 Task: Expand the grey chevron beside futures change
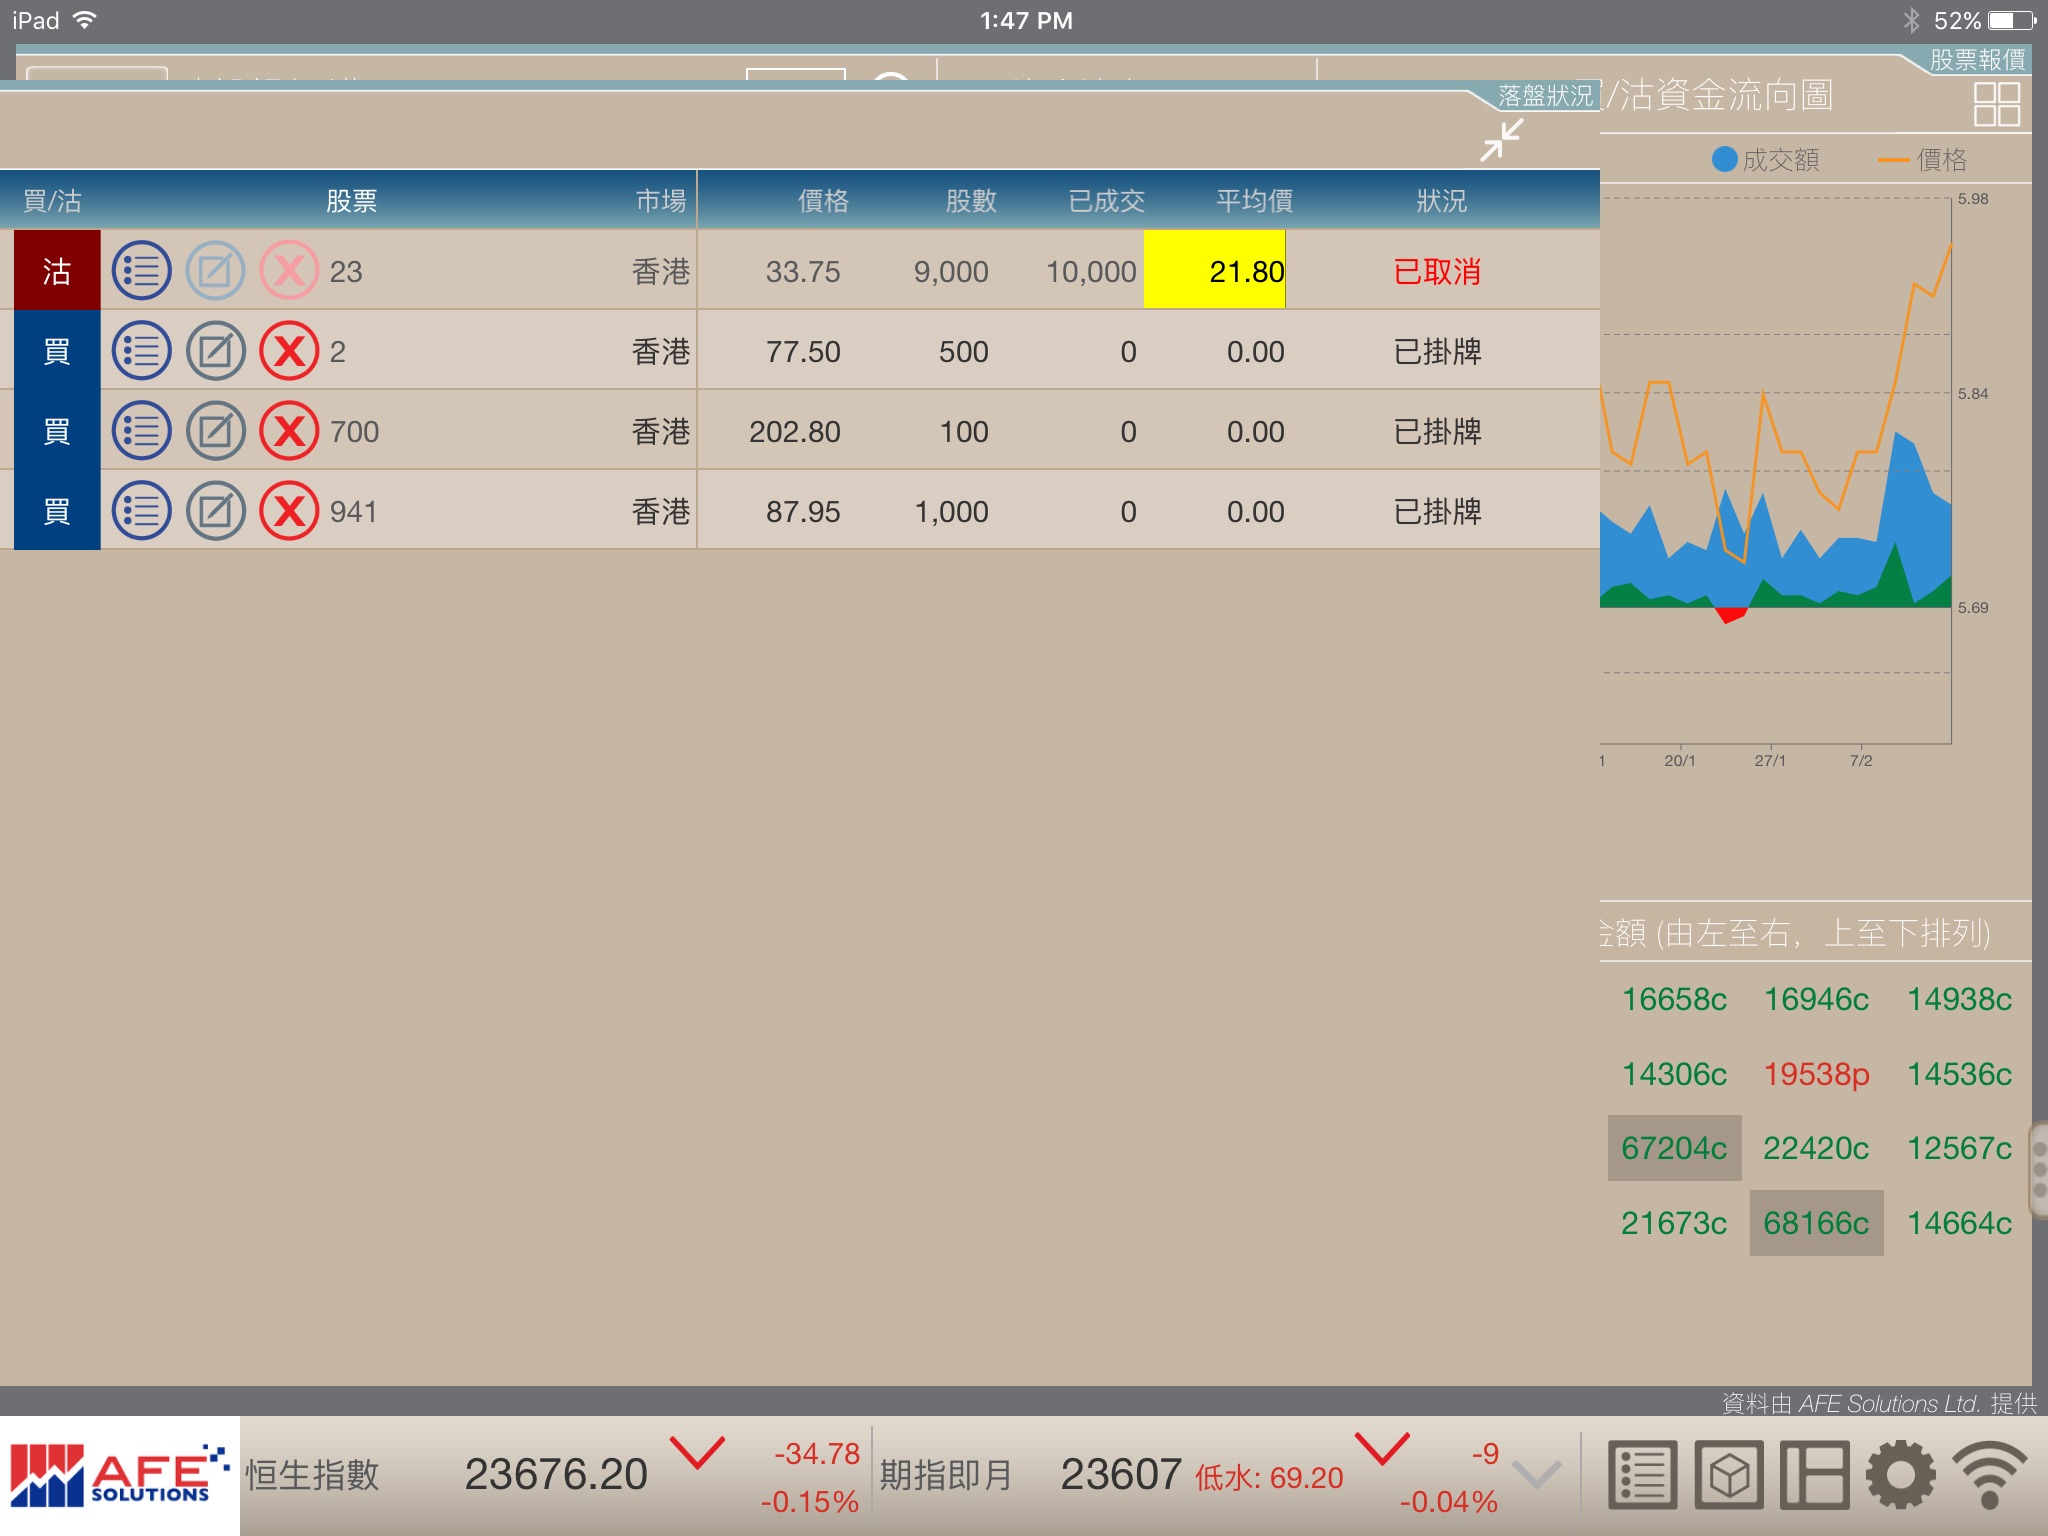coord(1536,1475)
